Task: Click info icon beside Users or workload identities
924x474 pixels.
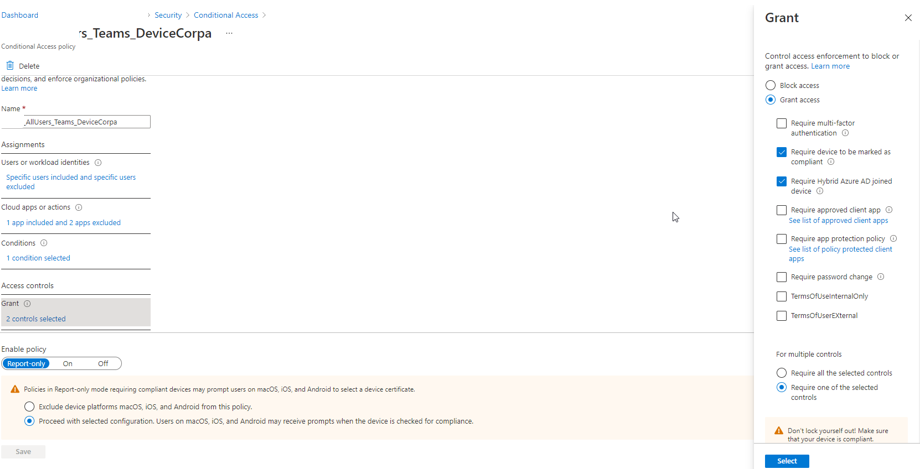Action: tap(98, 162)
